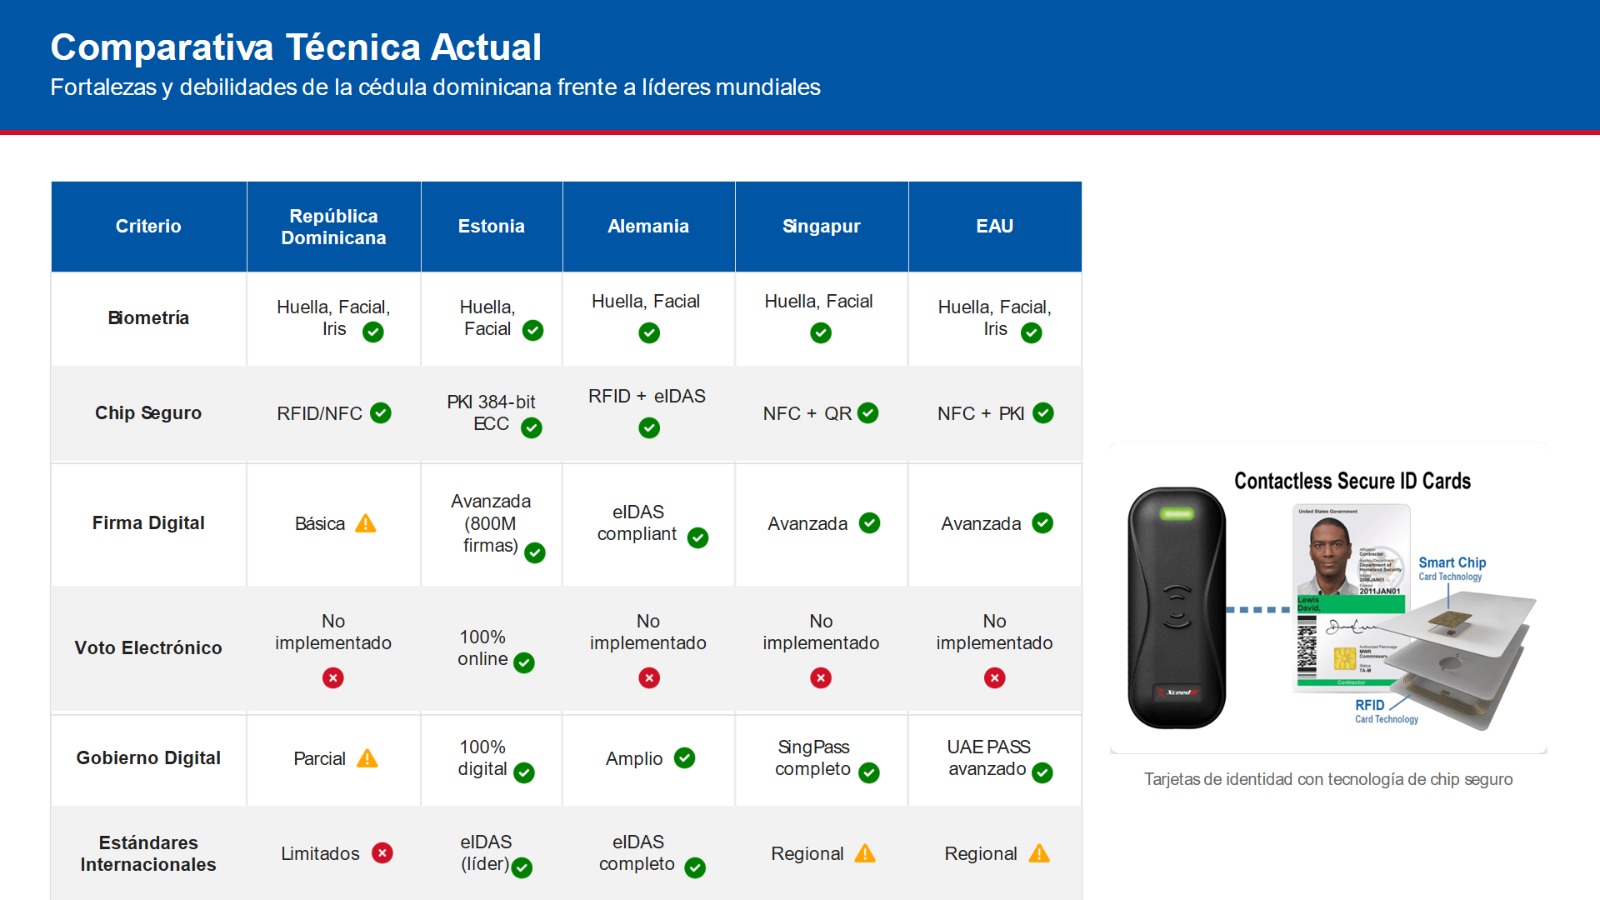Click the Contactless Secure ID Cards image
Screen dimensions: 1600x900
point(1328,600)
